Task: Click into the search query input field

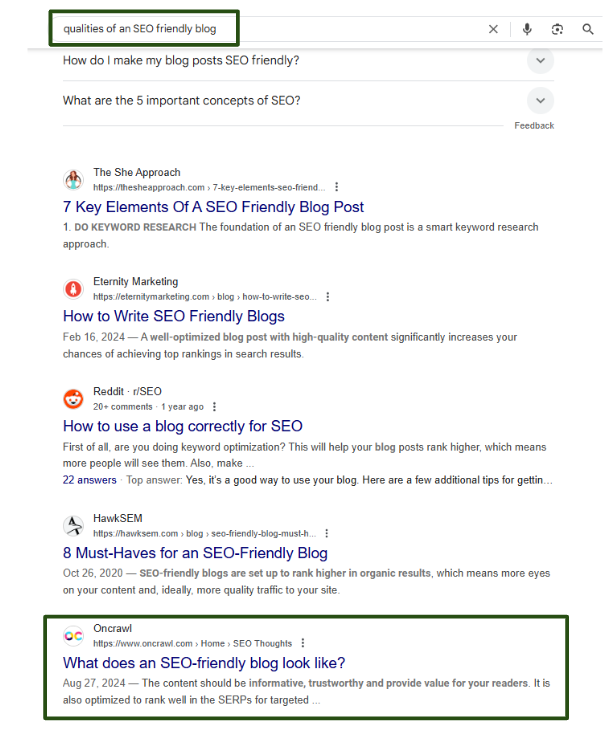Action: pos(268,29)
